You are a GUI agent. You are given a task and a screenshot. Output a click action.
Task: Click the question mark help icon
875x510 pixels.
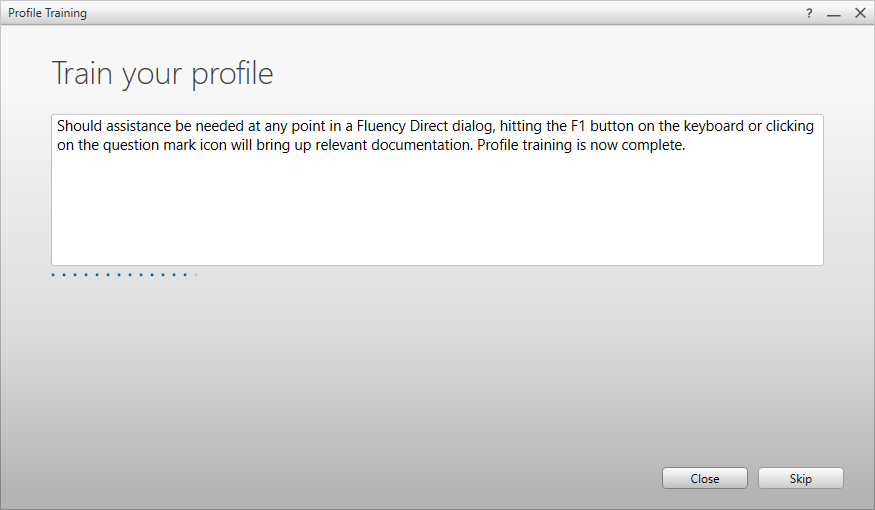809,13
